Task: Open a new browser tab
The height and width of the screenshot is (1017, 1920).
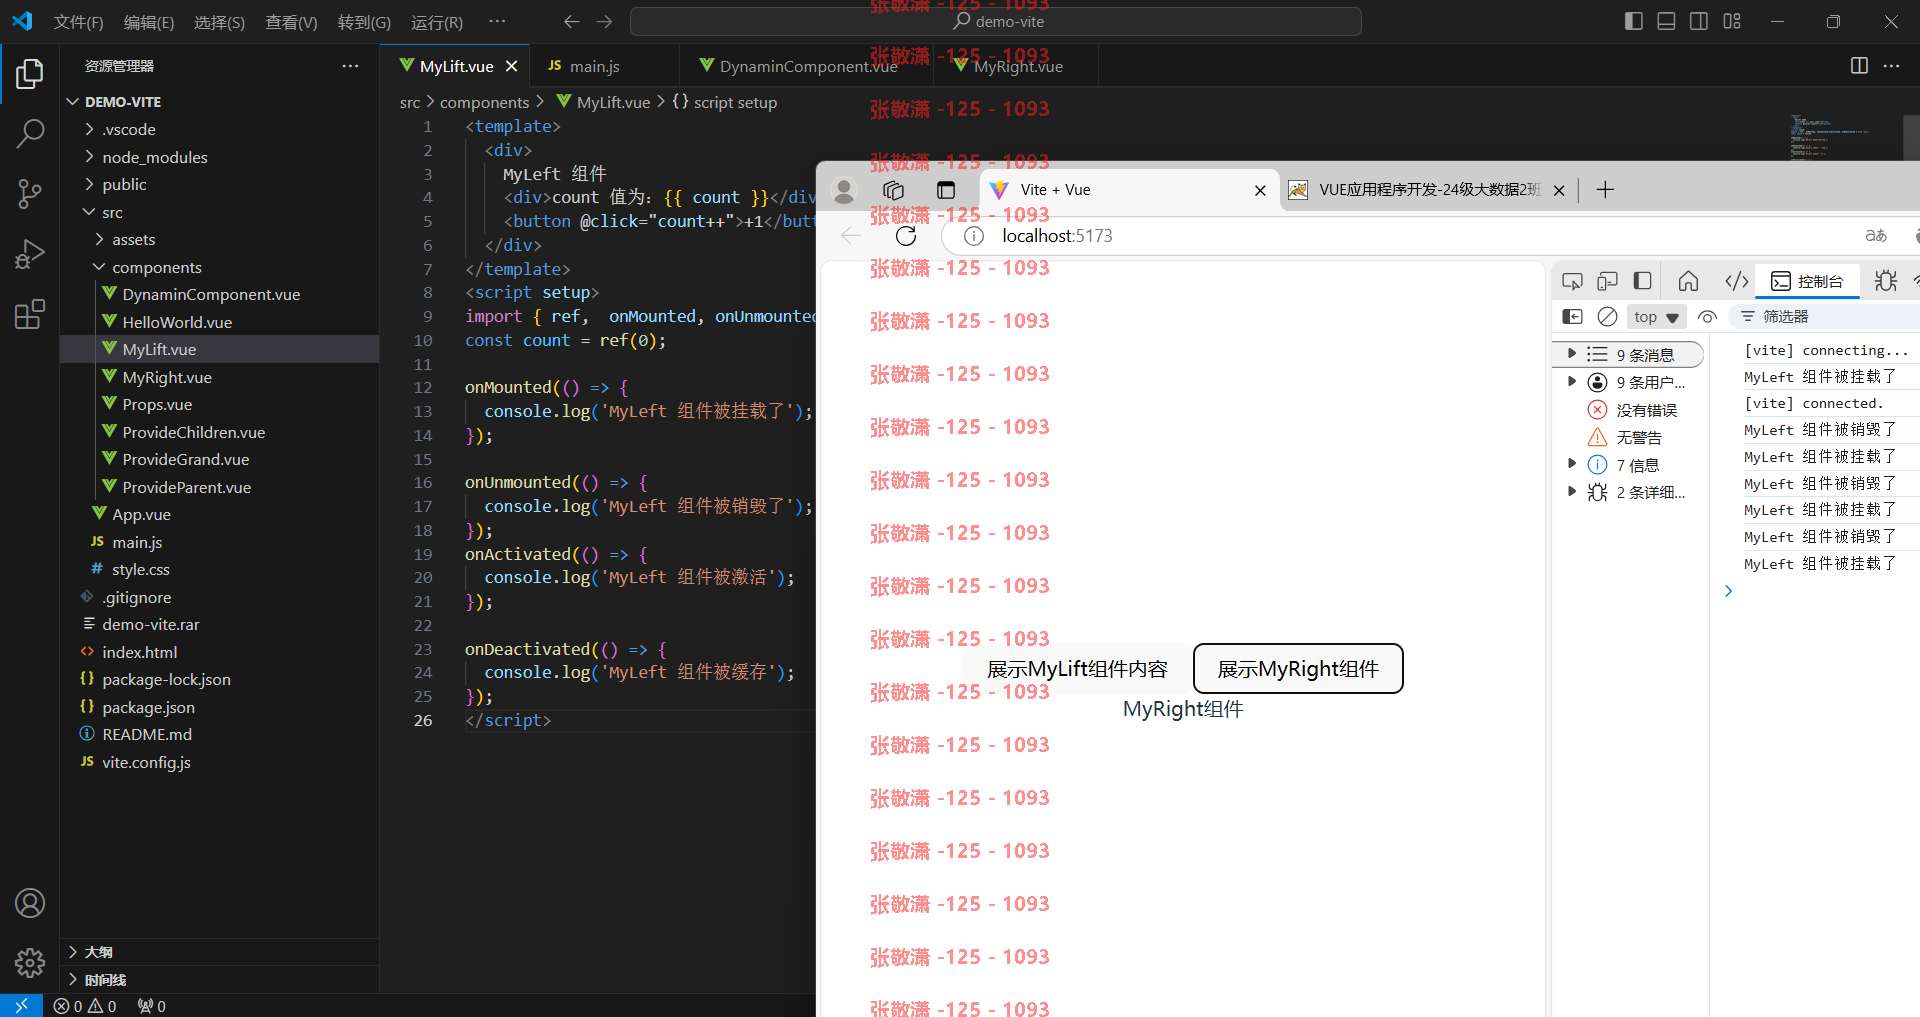Action: [1605, 190]
